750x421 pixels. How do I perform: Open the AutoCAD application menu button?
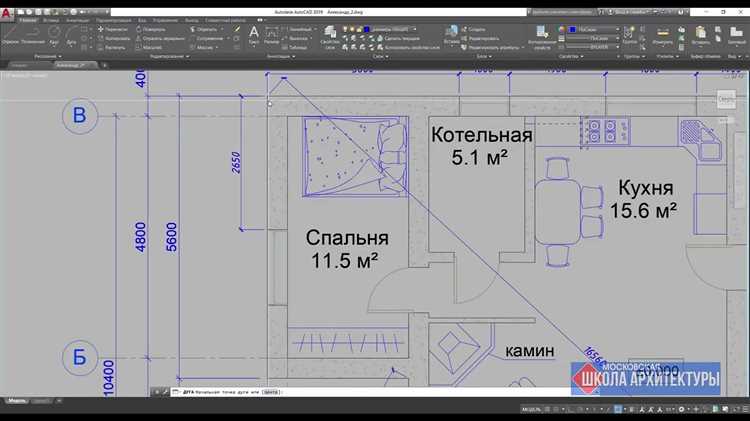(6, 13)
